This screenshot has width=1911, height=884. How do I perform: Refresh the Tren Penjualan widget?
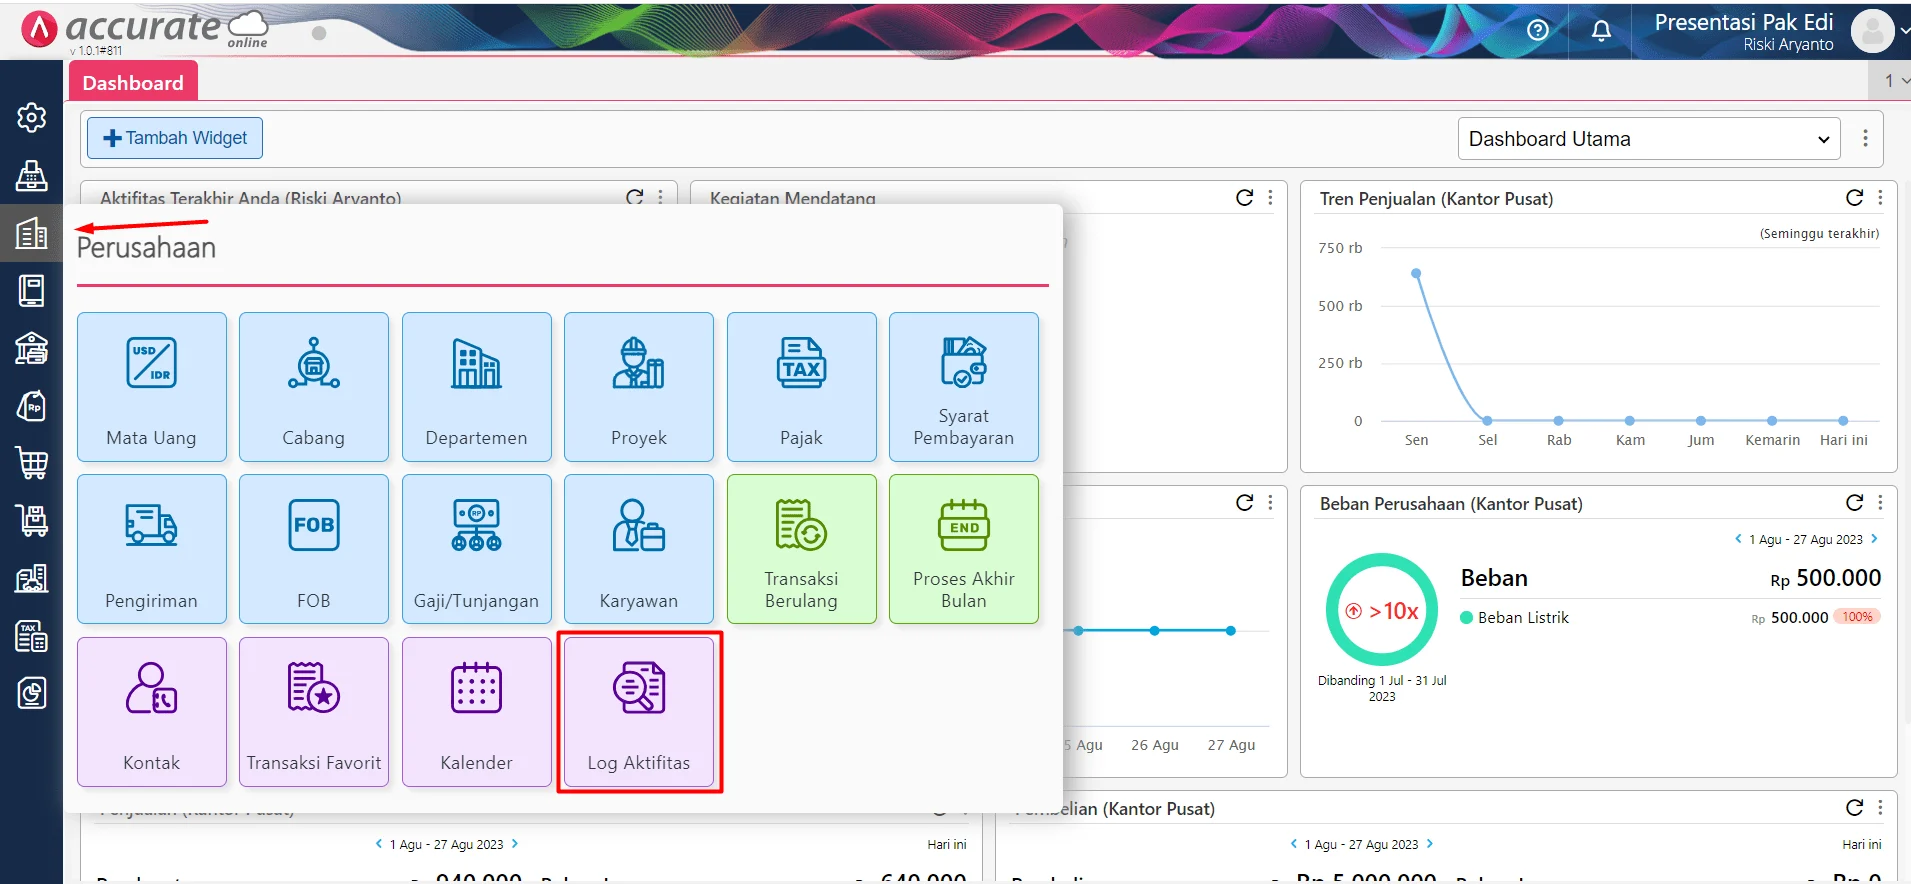point(1854,198)
